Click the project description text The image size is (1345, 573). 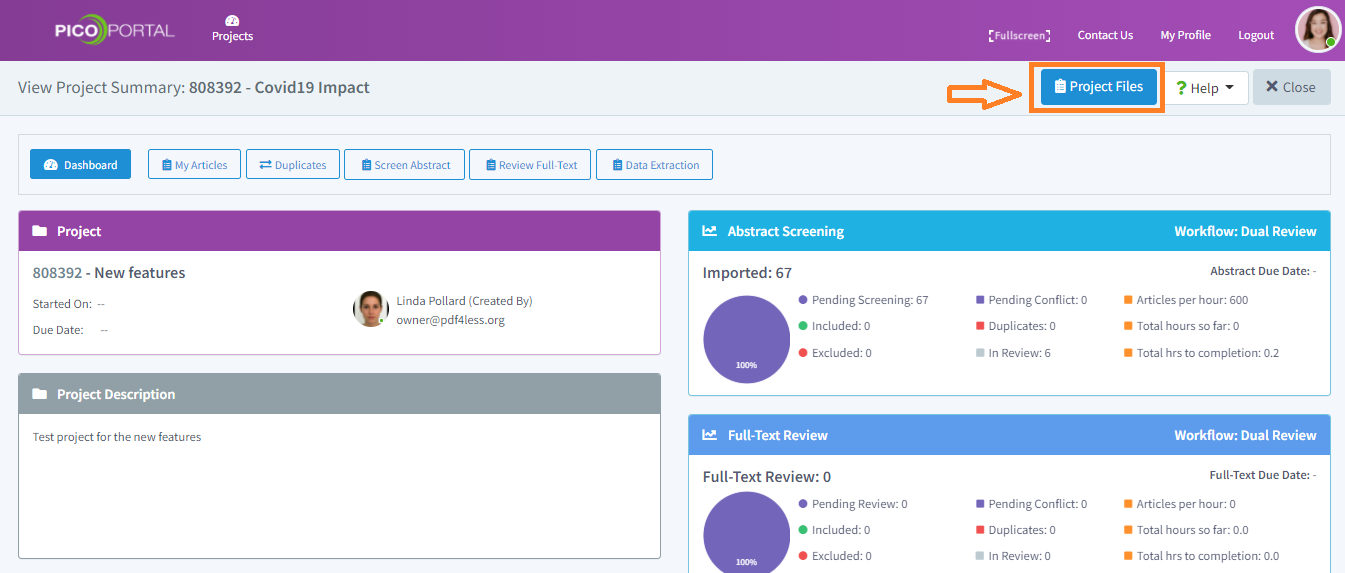click(x=117, y=437)
